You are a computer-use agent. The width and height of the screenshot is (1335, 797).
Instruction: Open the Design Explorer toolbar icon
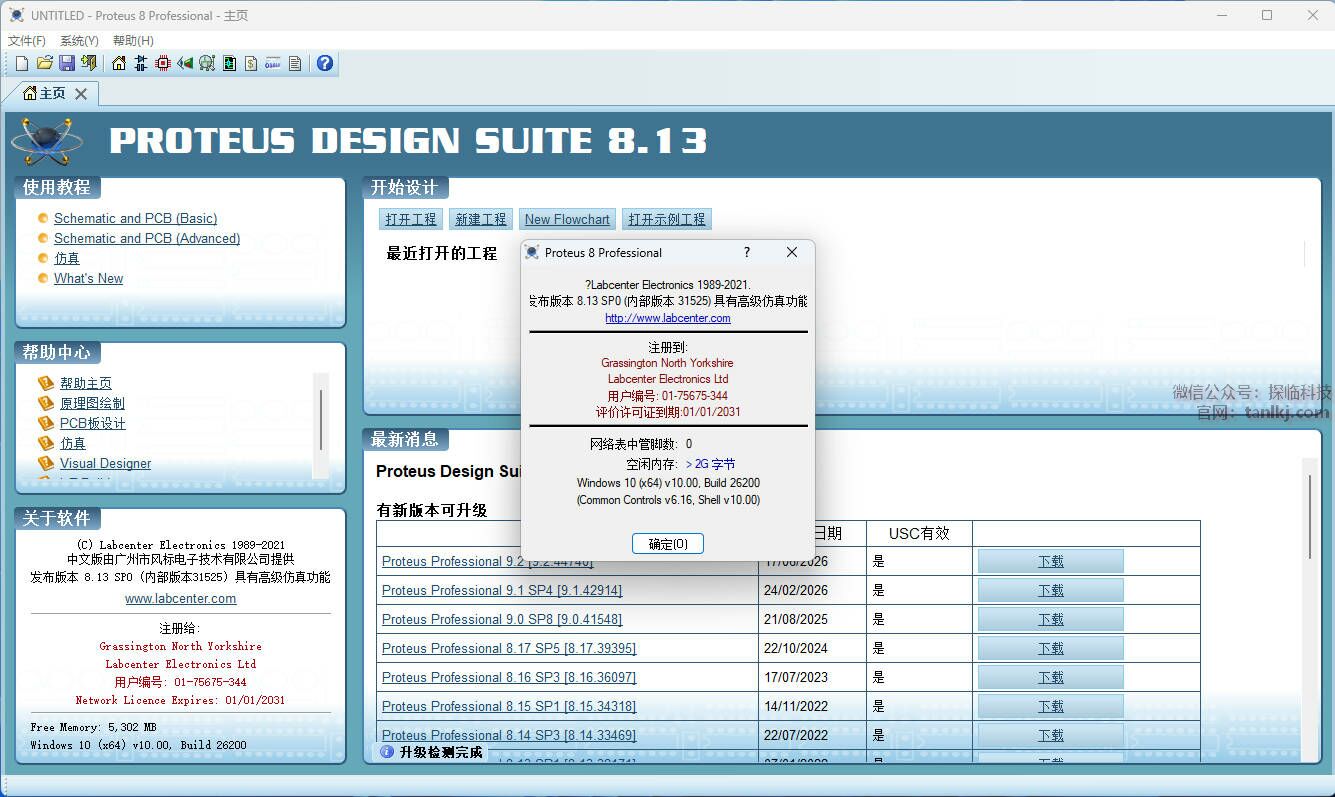tap(229, 63)
